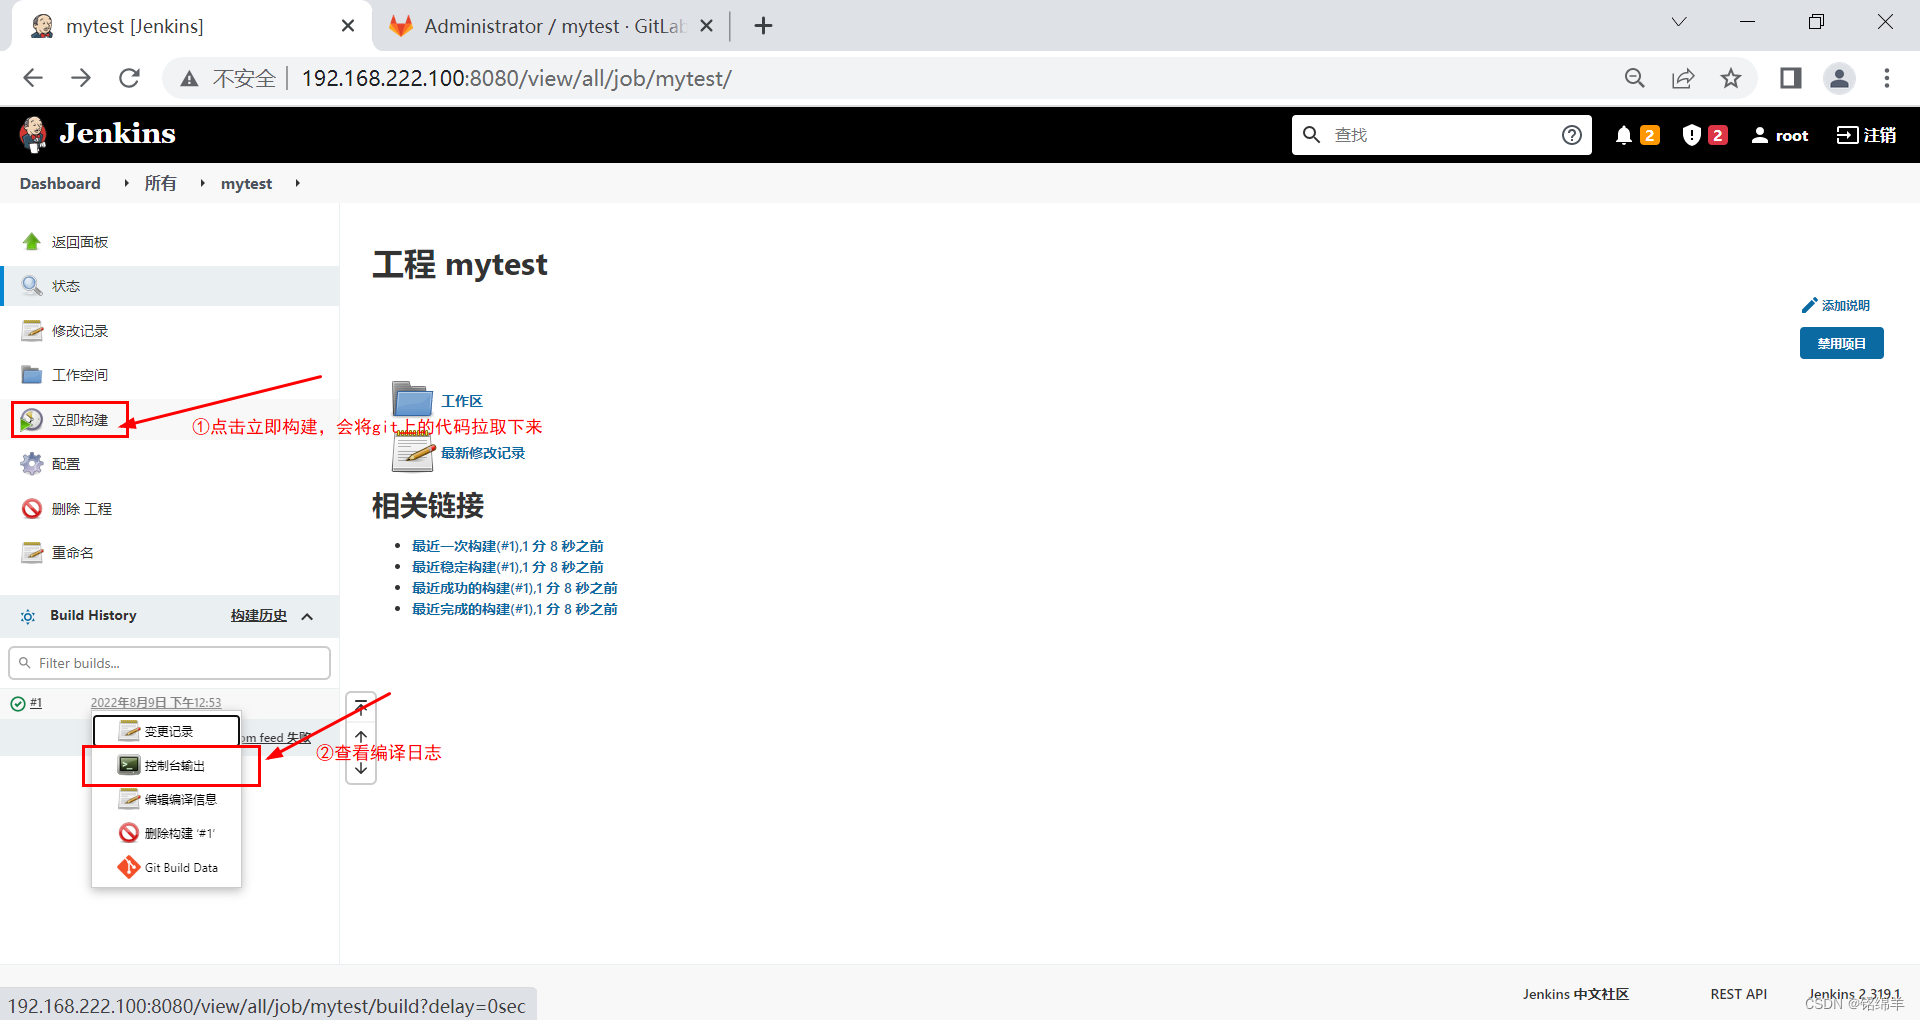Viewport: 1920px width, 1020px height.
Task: Open the browser tab search dropdown
Action: point(1678,21)
